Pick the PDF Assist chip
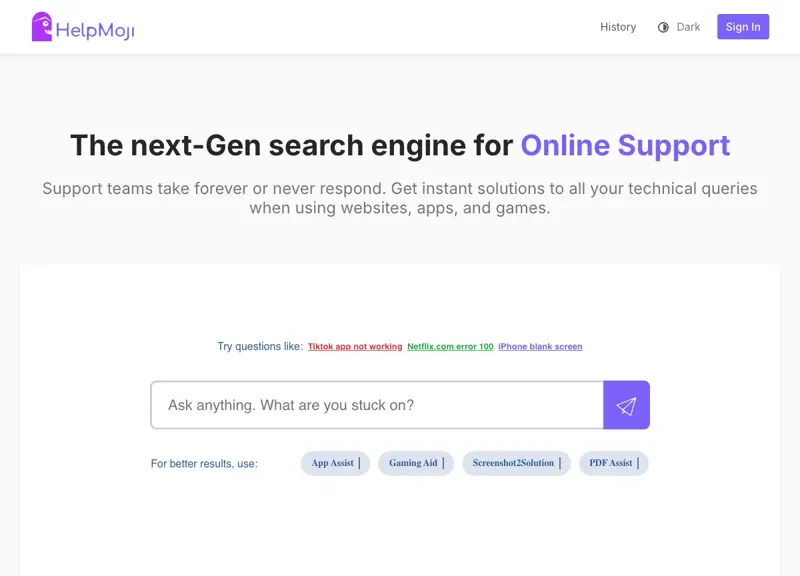This screenshot has height=576, width=800. point(613,463)
